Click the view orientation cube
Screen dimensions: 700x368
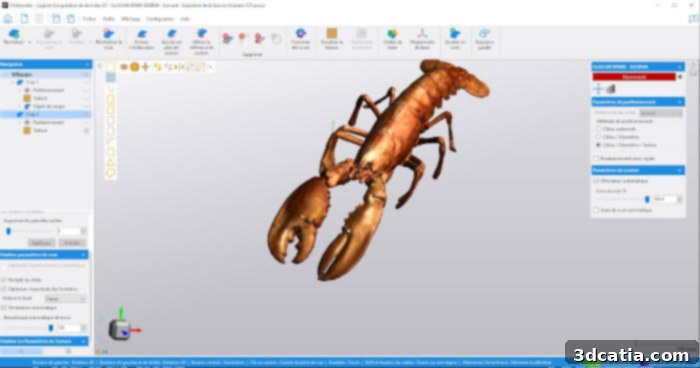(119, 330)
